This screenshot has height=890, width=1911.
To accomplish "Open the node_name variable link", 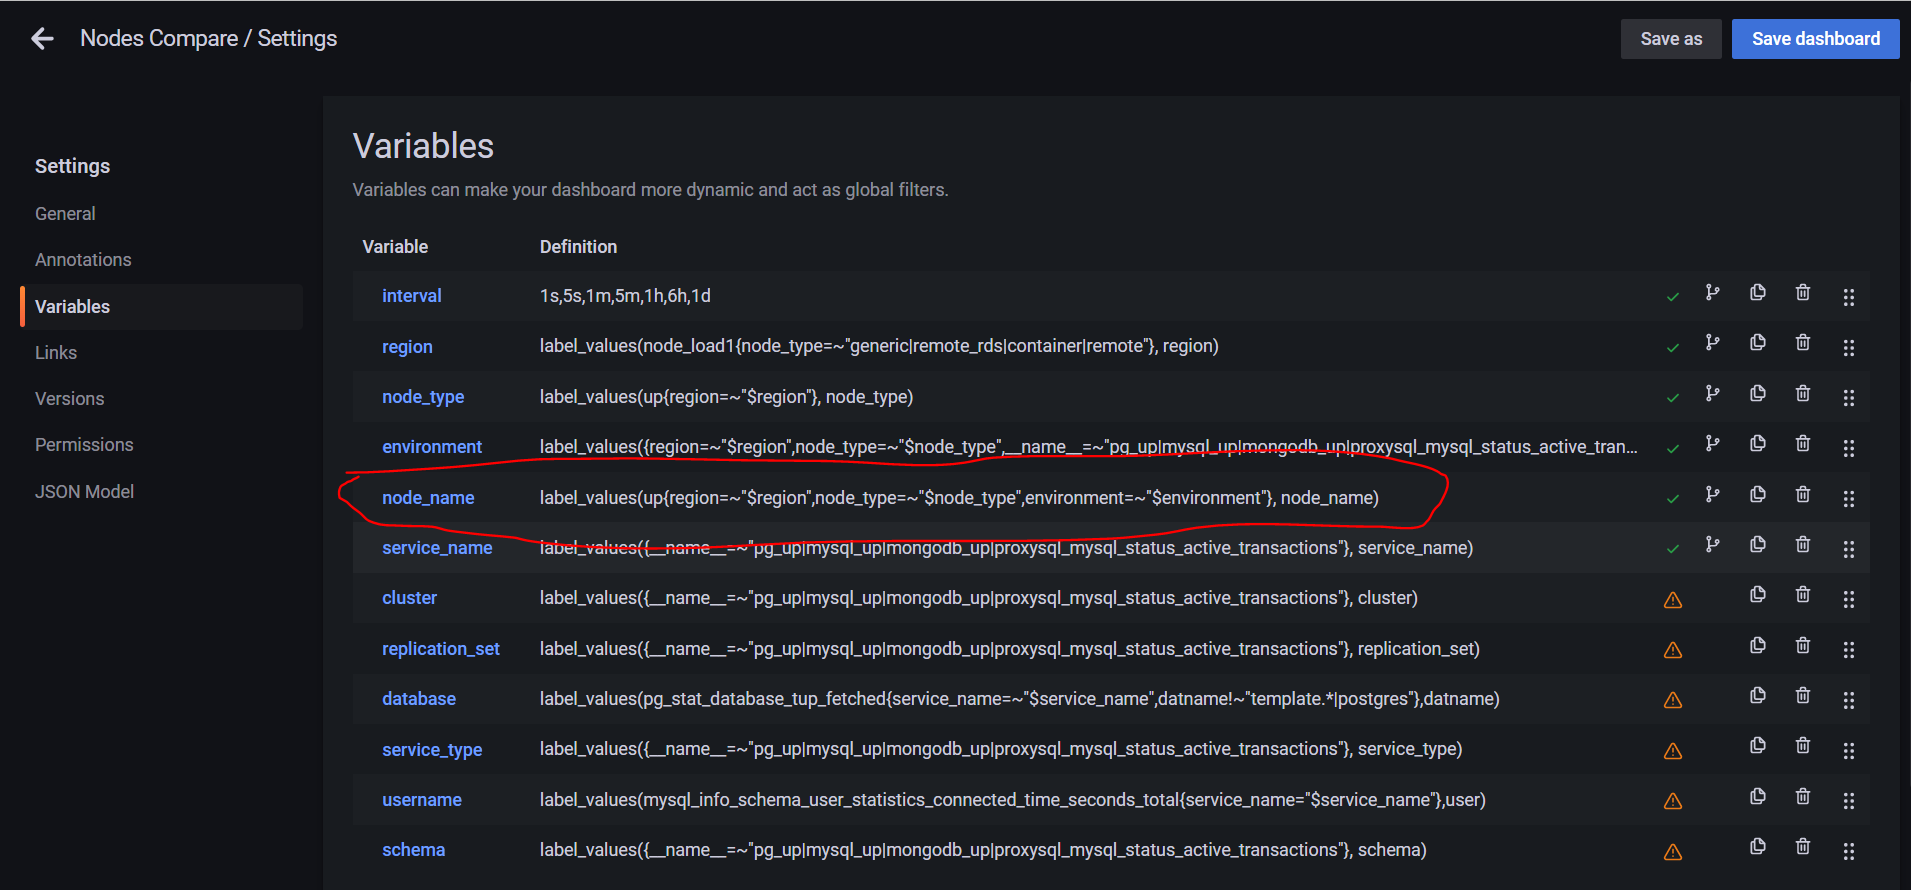I will (428, 498).
